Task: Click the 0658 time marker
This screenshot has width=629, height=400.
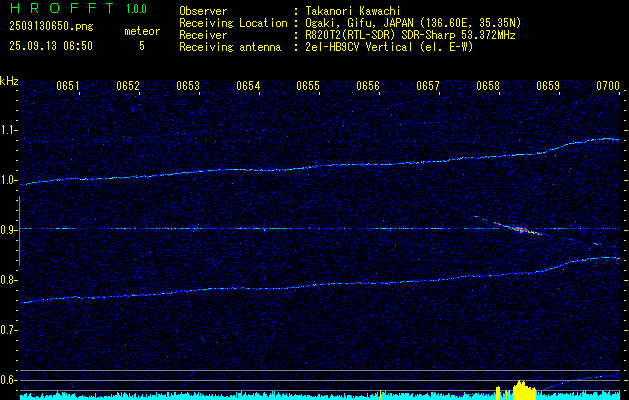Action: pos(488,87)
